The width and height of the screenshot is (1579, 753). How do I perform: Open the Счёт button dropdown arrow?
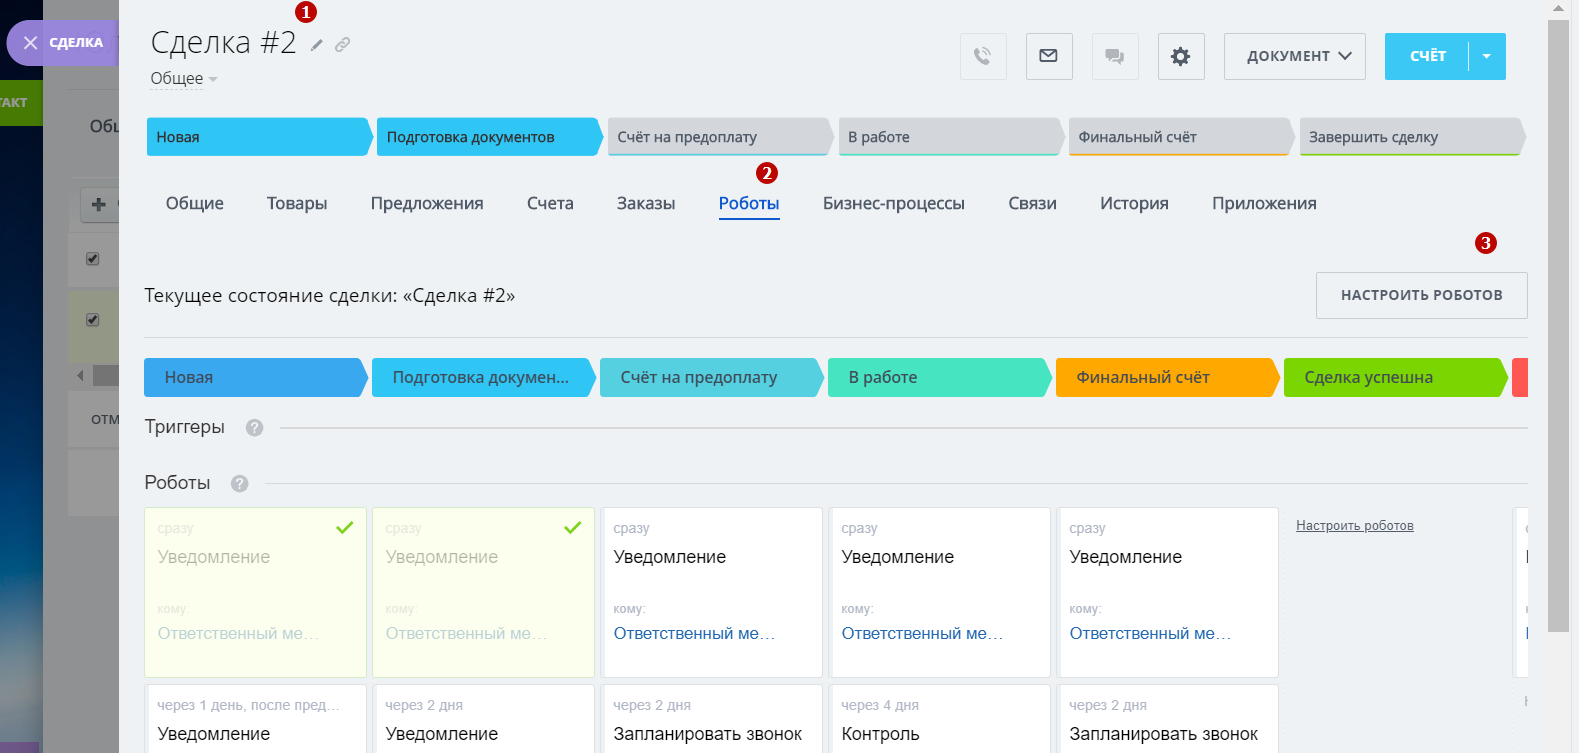point(1487,56)
